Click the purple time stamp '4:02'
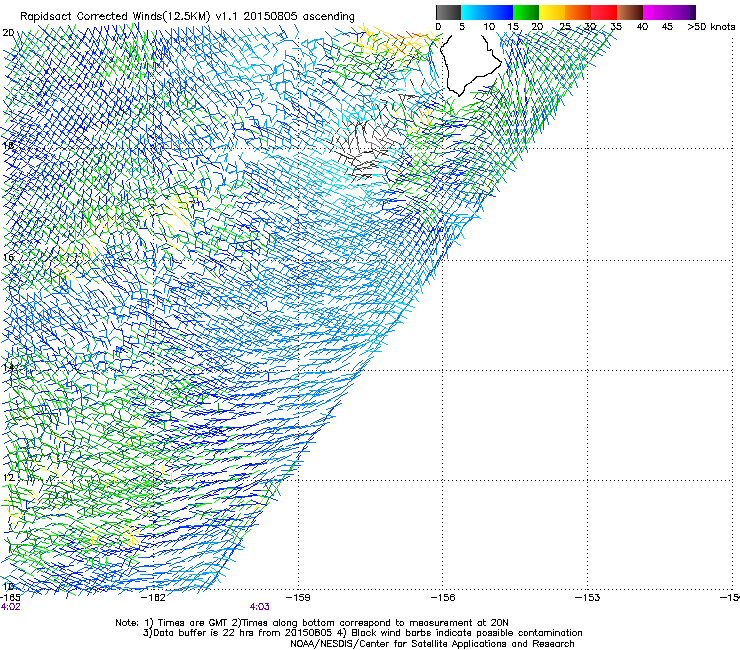This screenshot has width=740, height=650. (x=11, y=607)
